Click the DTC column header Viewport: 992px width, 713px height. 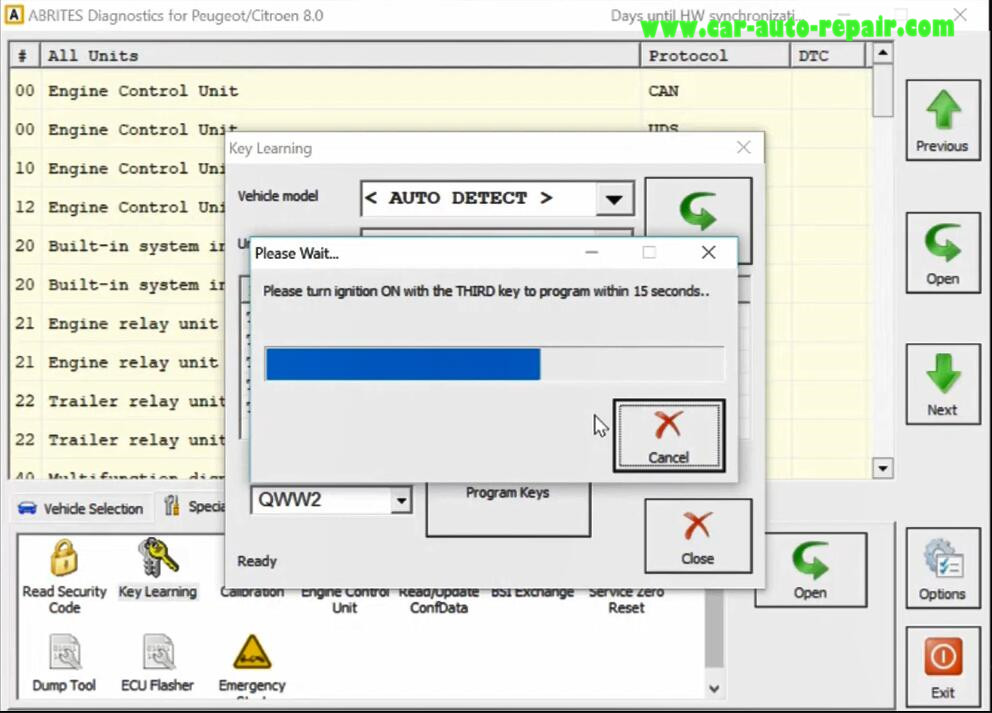[x=828, y=56]
